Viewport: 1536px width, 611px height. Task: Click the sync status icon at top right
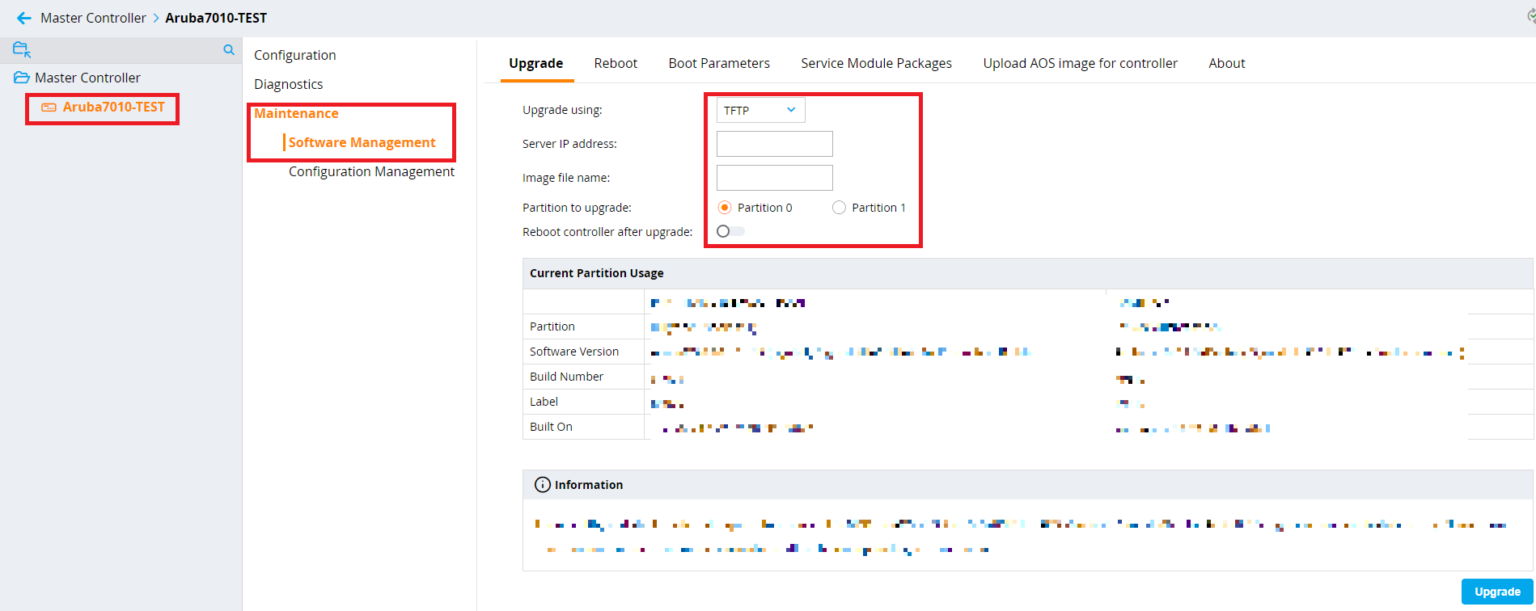coord(1529,17)
